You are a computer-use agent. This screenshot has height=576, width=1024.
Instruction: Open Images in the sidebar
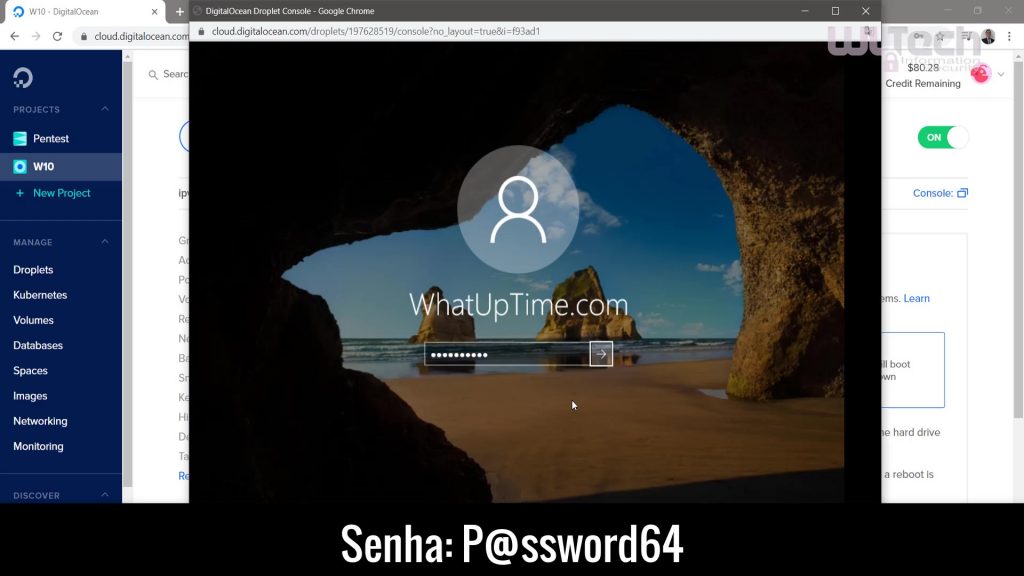(x=30, y=396)
